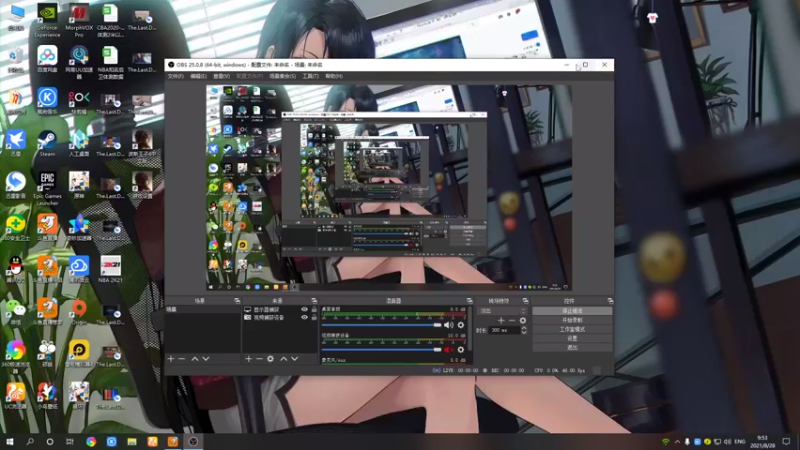The image size is (800, 450).
Task: Click the ENG input language indicator
Action: pos(740,441)
